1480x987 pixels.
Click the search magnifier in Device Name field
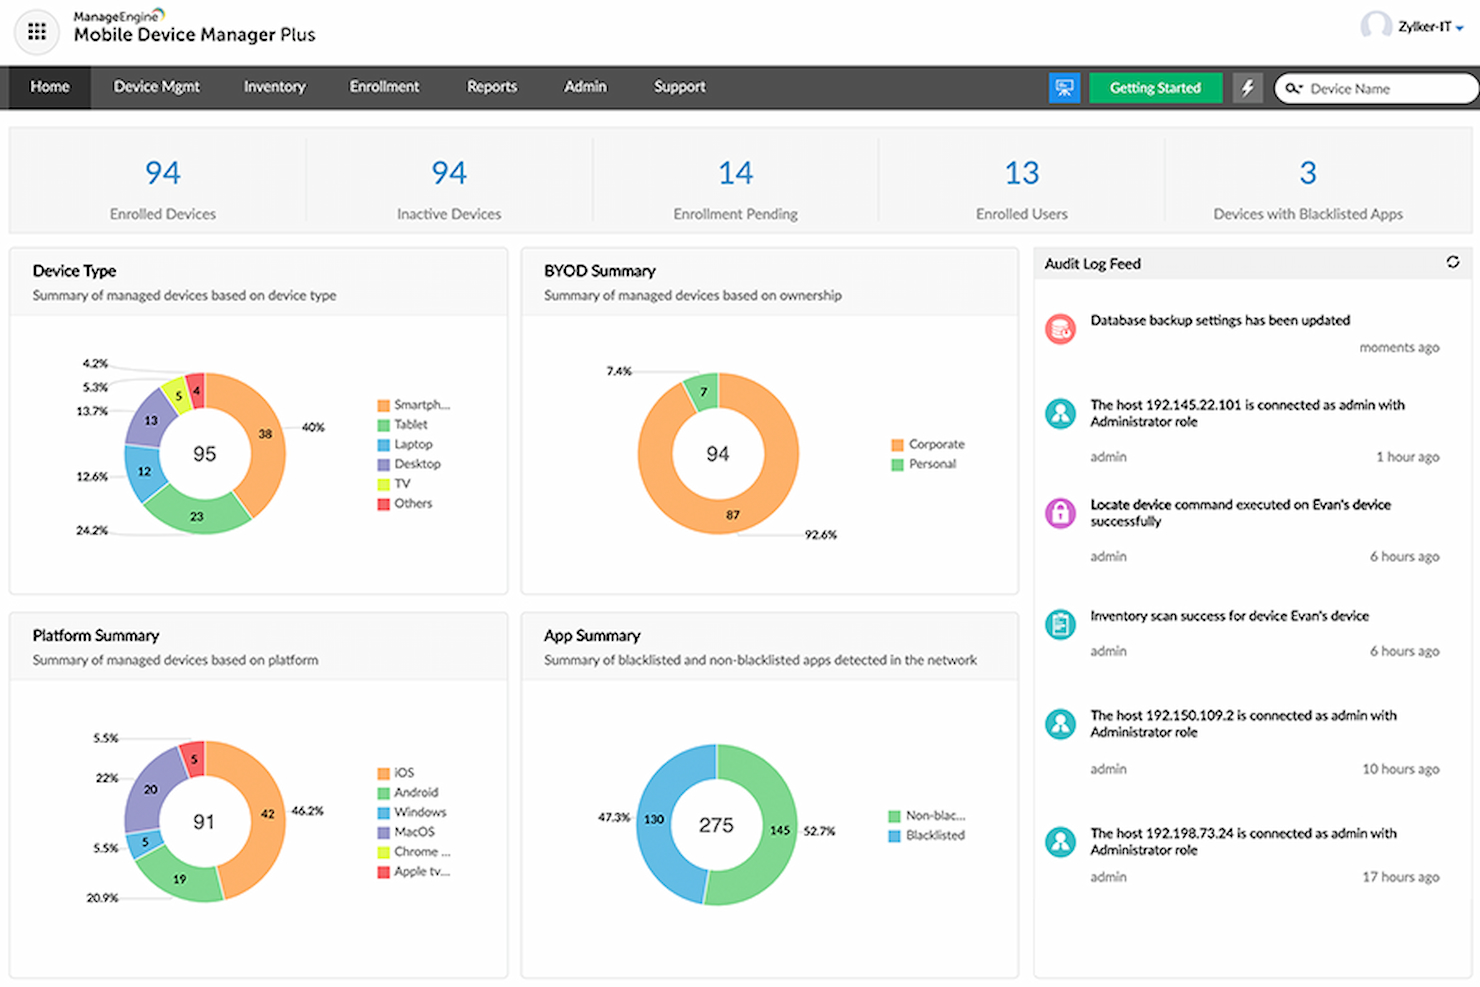[1294, 88]
